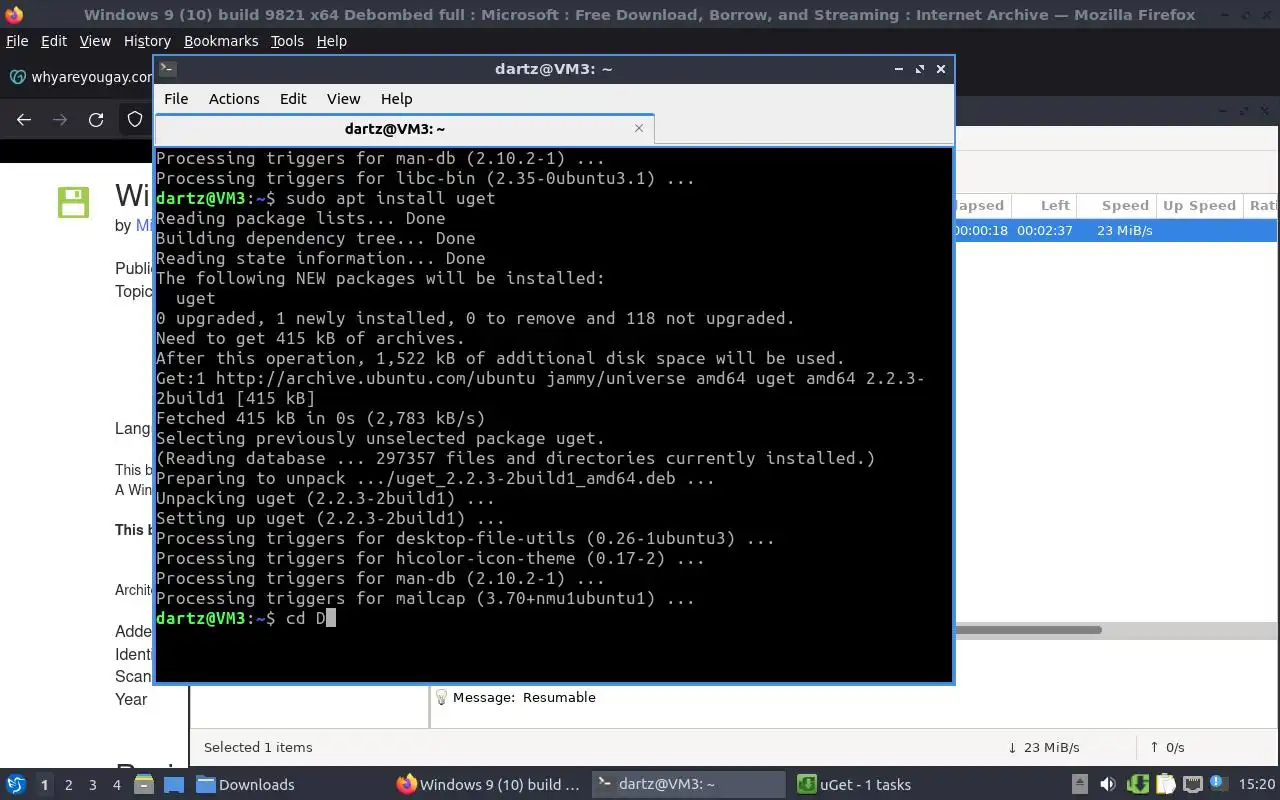The width and height of the screenshot is (1280, 800).
Task: Click the uGet horizontal scrollbar
Action: coord(1029,630)
